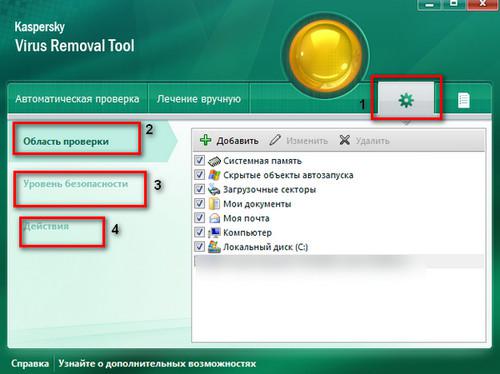Click the Загрузочные секторы drive icon

pos(214,189)
